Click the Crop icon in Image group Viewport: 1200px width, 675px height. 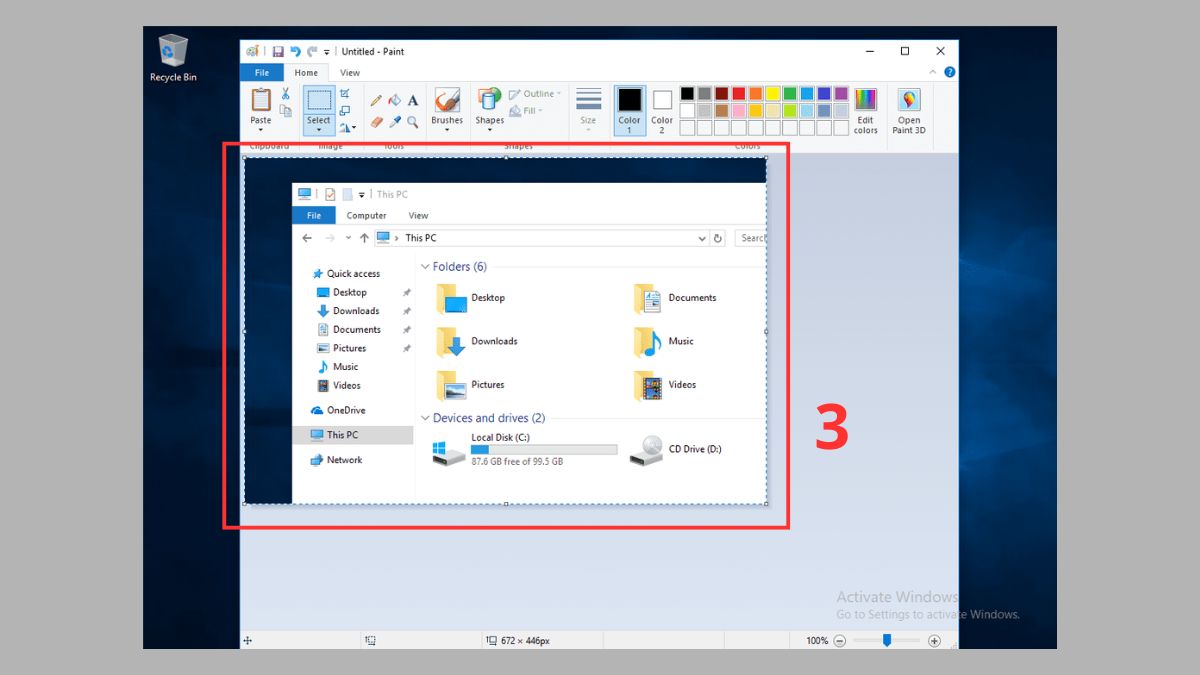(x=345, y=94)
